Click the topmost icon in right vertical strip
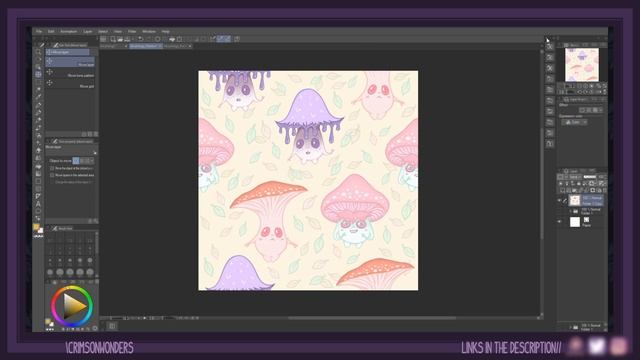 point(550,47)
